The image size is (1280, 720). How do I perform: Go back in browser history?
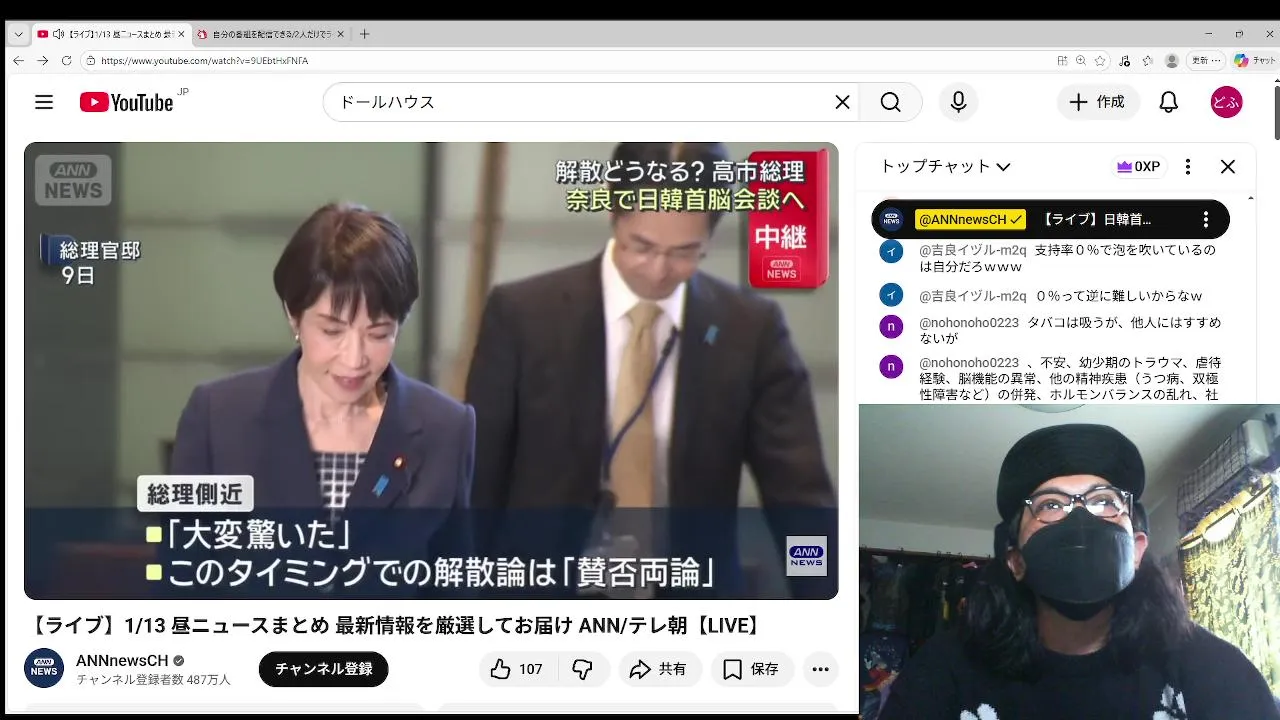tap(18, 60)
